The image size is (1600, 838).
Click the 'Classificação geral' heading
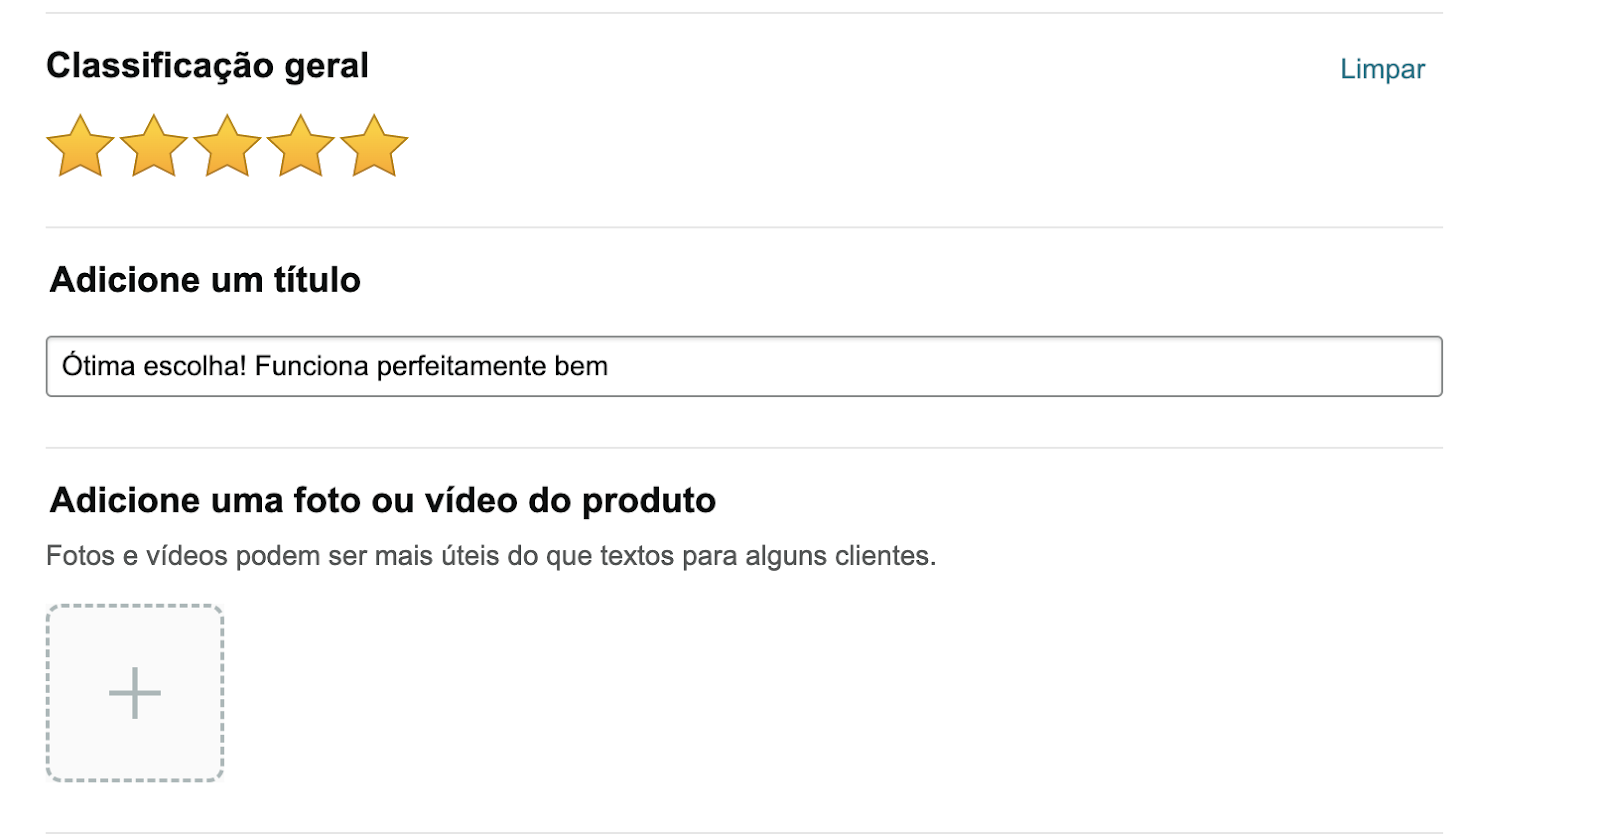(207, 66)
